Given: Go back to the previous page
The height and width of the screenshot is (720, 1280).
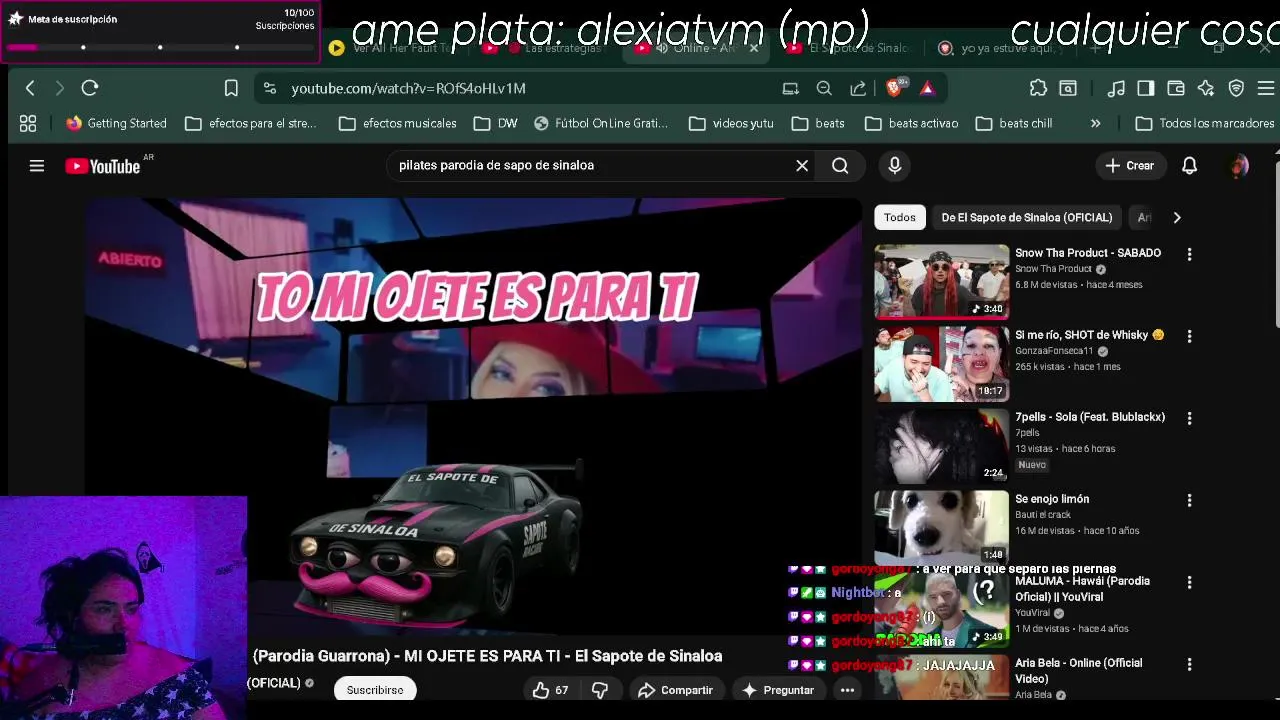Looking at the screenshot, I should click(x=30, y=88).
